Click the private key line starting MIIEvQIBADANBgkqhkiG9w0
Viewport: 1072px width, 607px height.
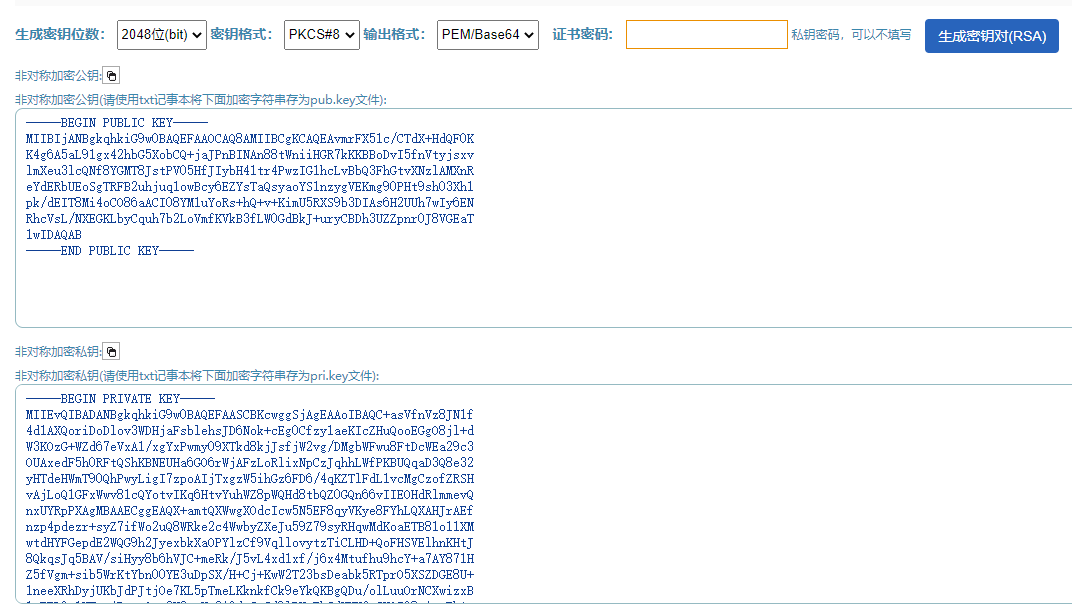[x=250, y=415]
